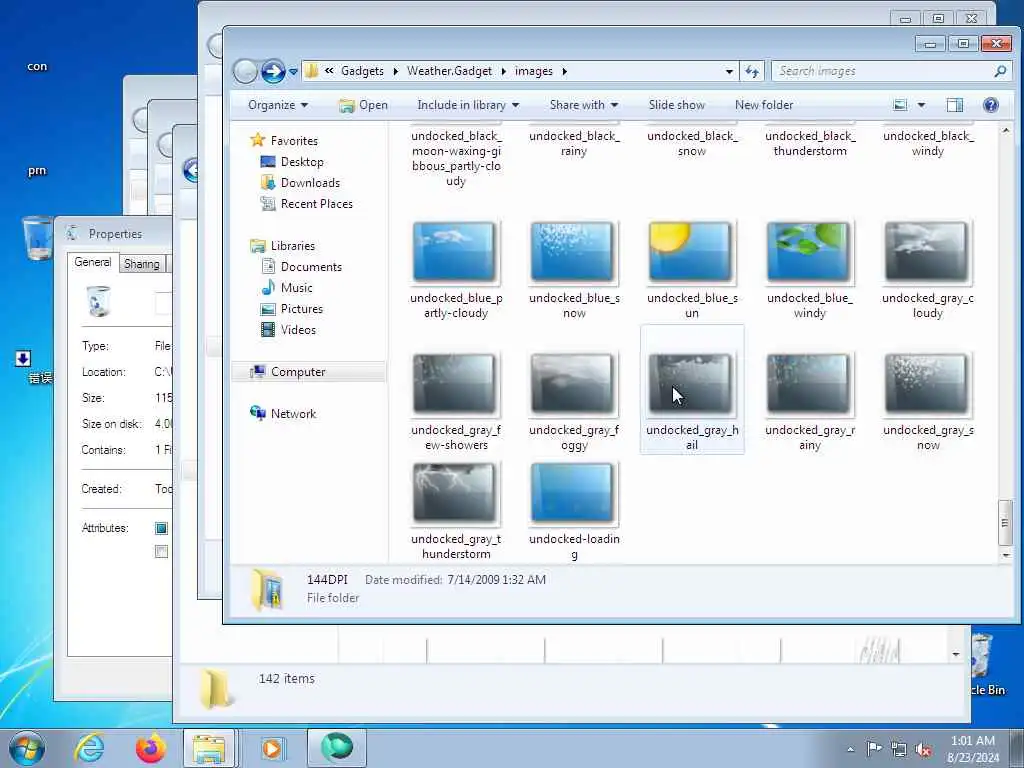
Task: Go forward with the Forward arrow button
Action: click(x=273, y=71)
